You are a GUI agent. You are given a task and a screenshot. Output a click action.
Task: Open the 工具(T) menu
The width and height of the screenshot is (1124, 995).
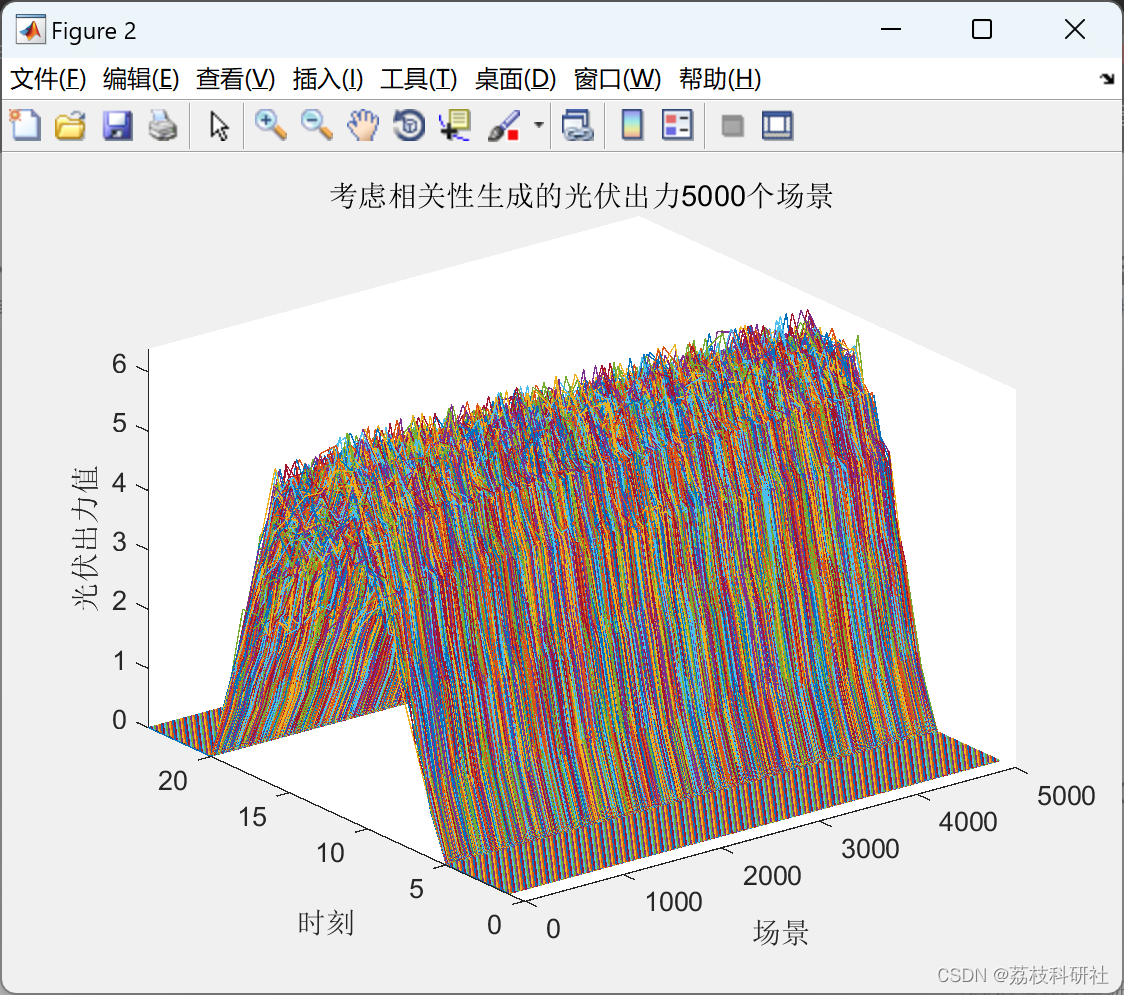(419, 78)
